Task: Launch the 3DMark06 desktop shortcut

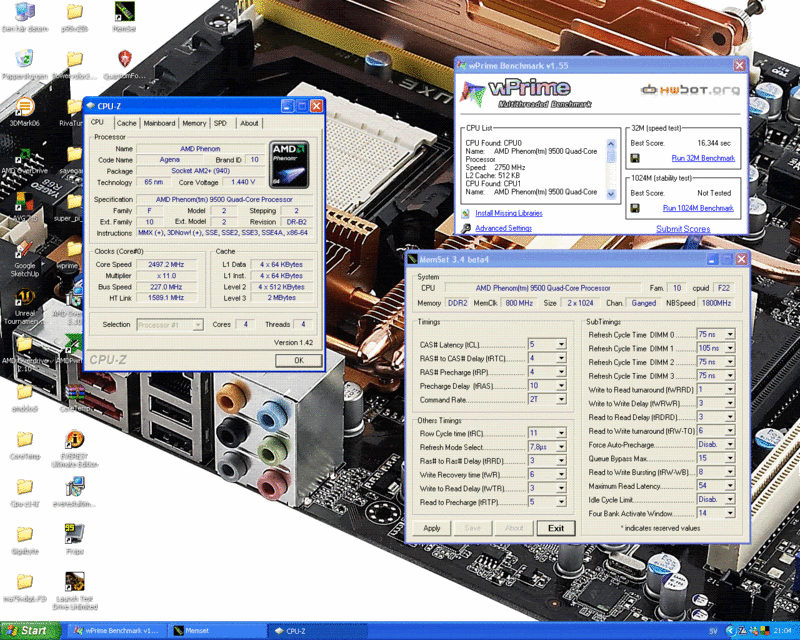Action: coord(24,107)
